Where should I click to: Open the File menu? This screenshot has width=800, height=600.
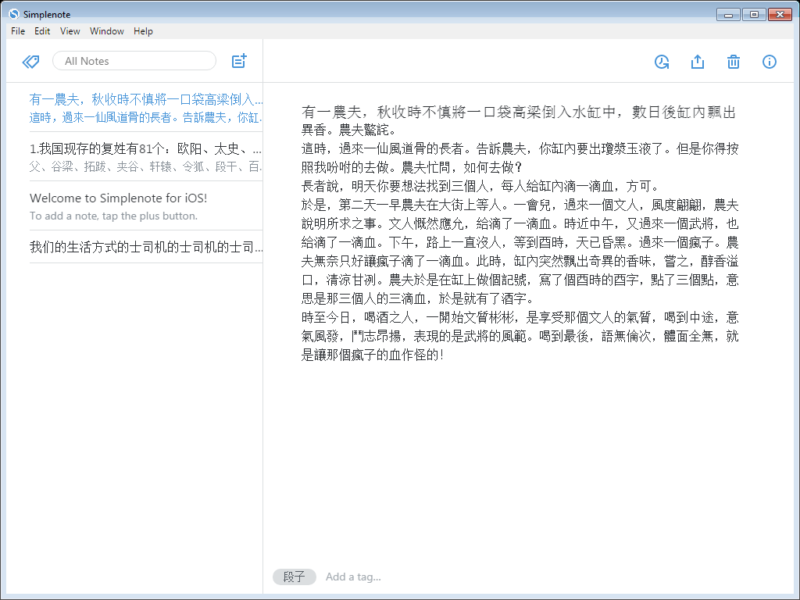pyautogui.click(x=18, y=32)
